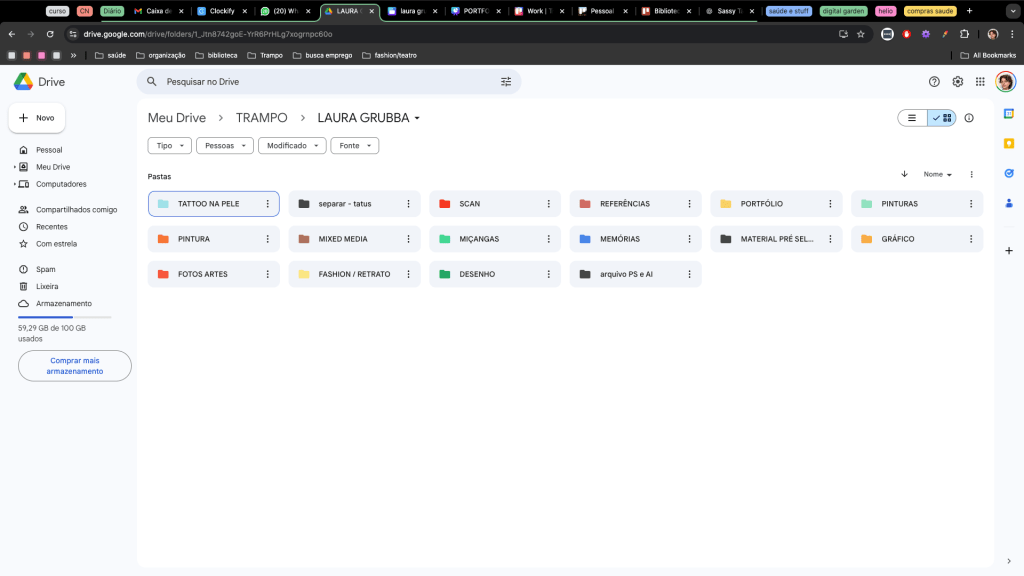Open Google Calendar in side panel

click(x=1009, y=114)
